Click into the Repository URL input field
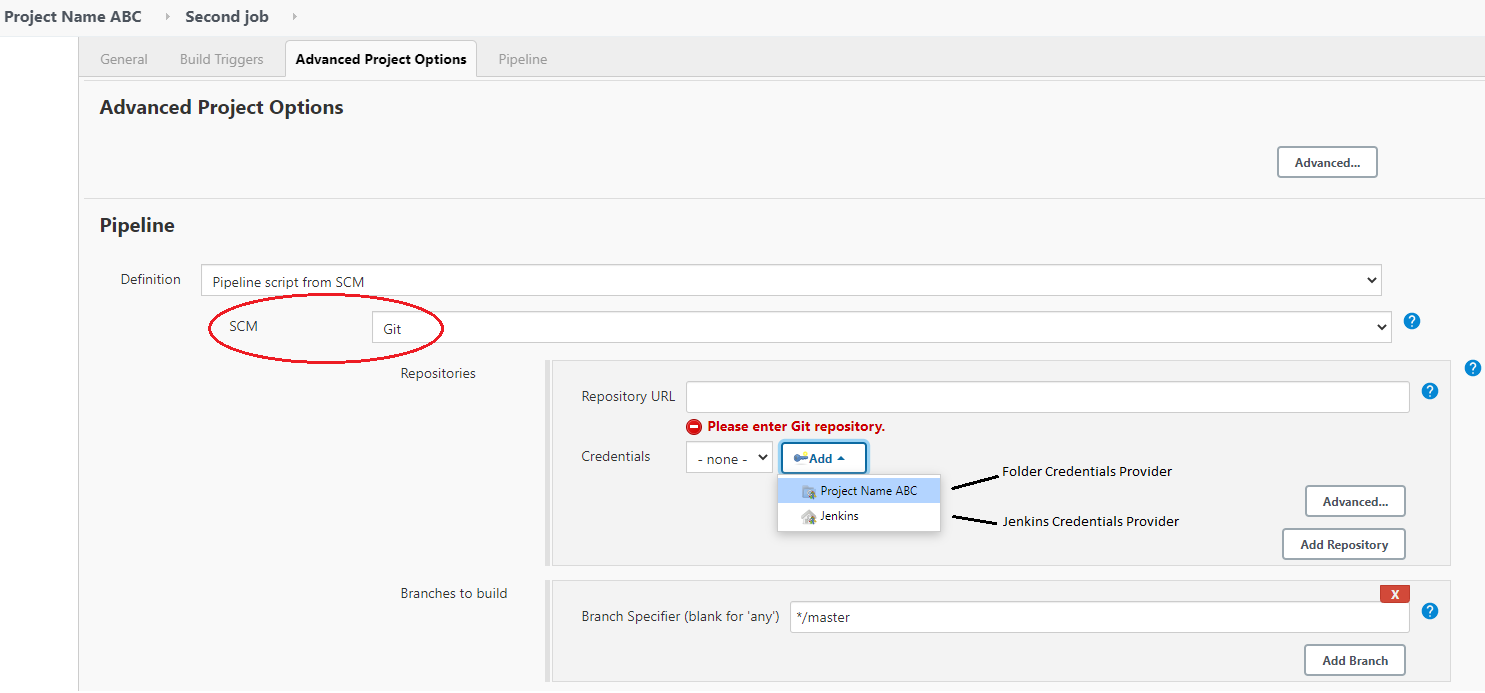Screen dimensions: 1485x693 (1047, 397)
